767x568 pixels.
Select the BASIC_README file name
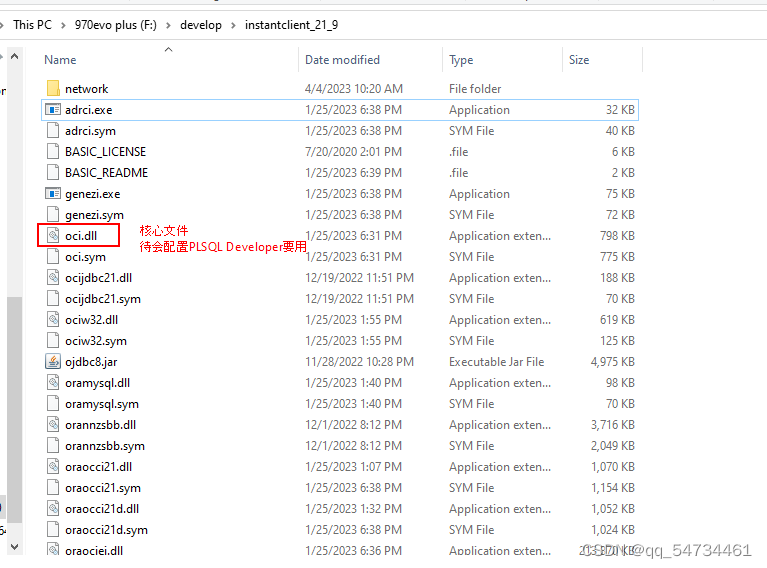click(107, 173)
